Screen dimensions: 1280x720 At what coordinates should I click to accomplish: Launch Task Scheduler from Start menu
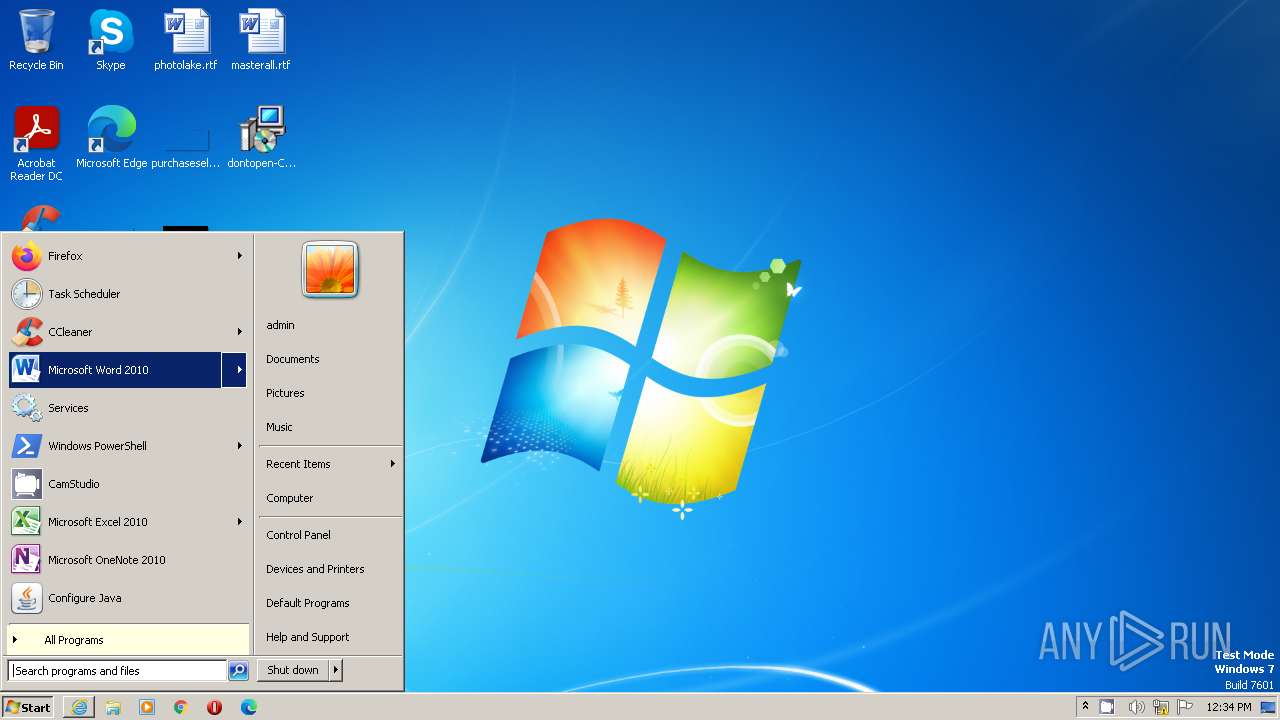point(127,294)
